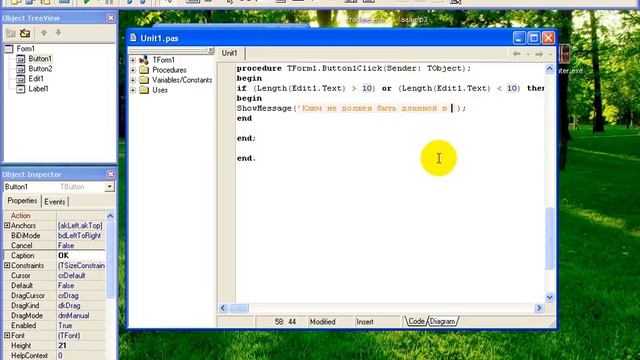Click the Procedures folder icon in code explorer
640x360 pixels.
click(144, 70)
